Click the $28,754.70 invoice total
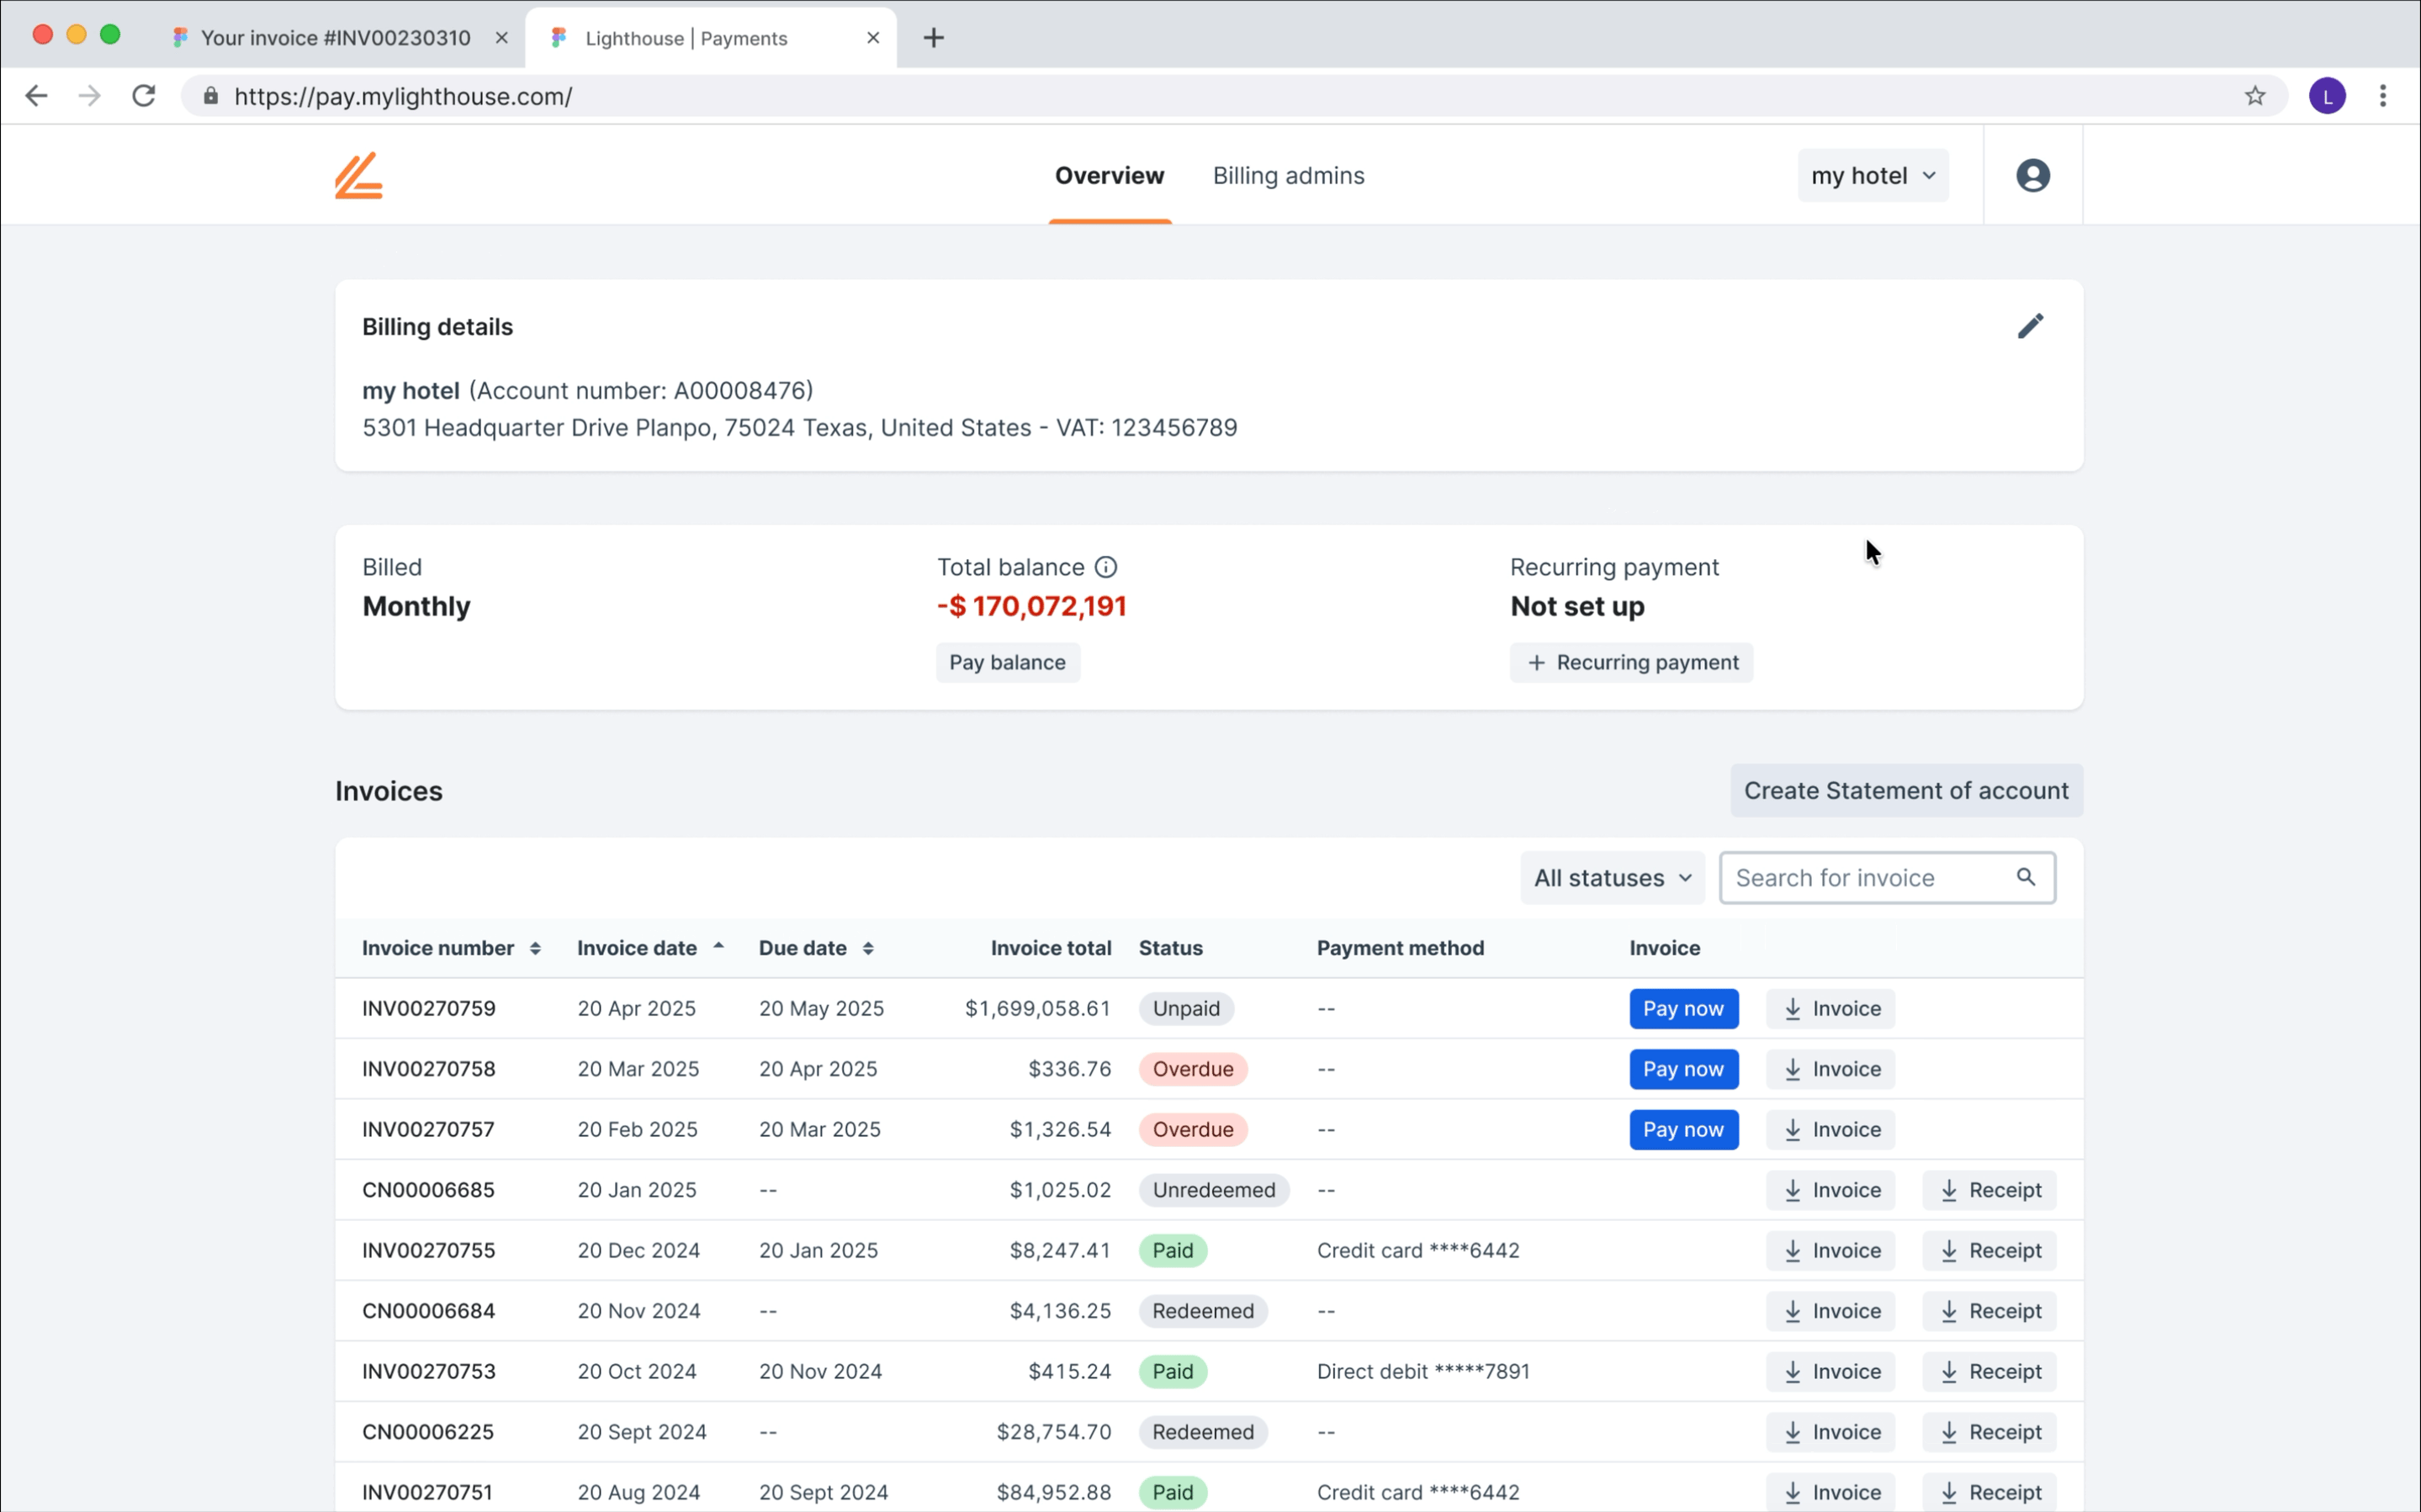Image resolution: width=2421 pixels, height=1512 pixels. pyautogui.click(x=1053, y=1432)
